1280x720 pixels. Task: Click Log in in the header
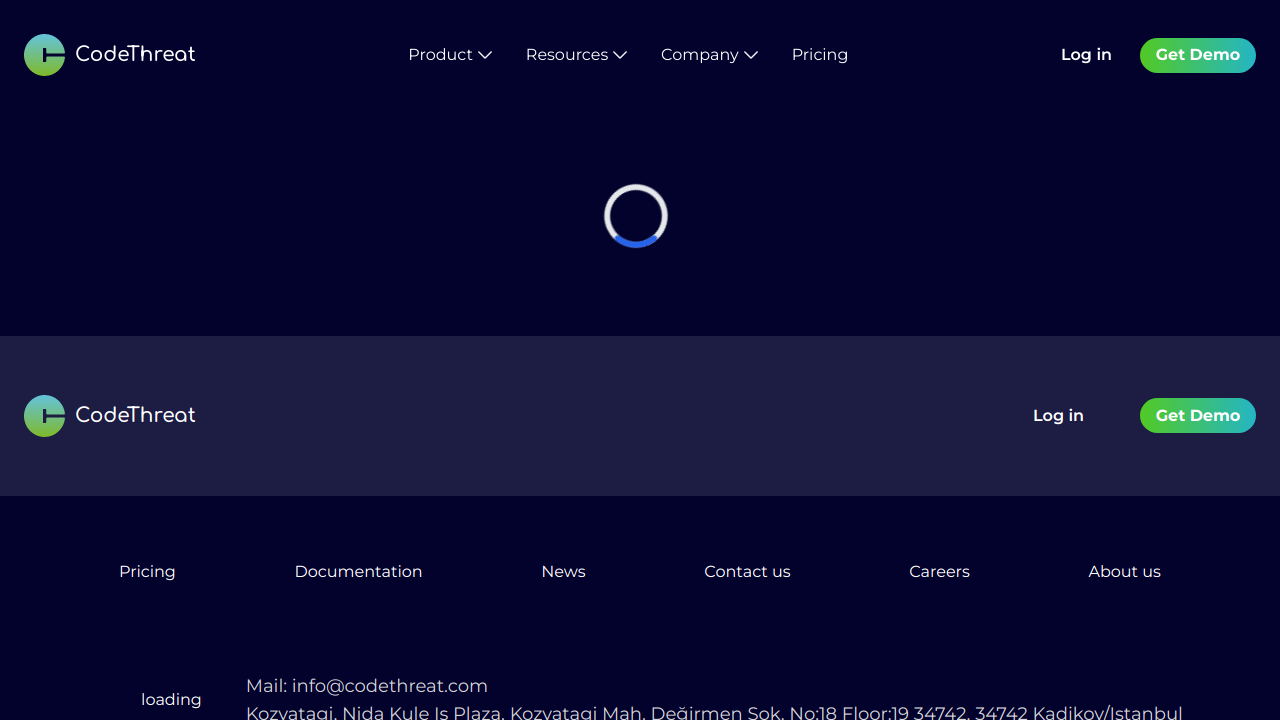point(1086,55)
